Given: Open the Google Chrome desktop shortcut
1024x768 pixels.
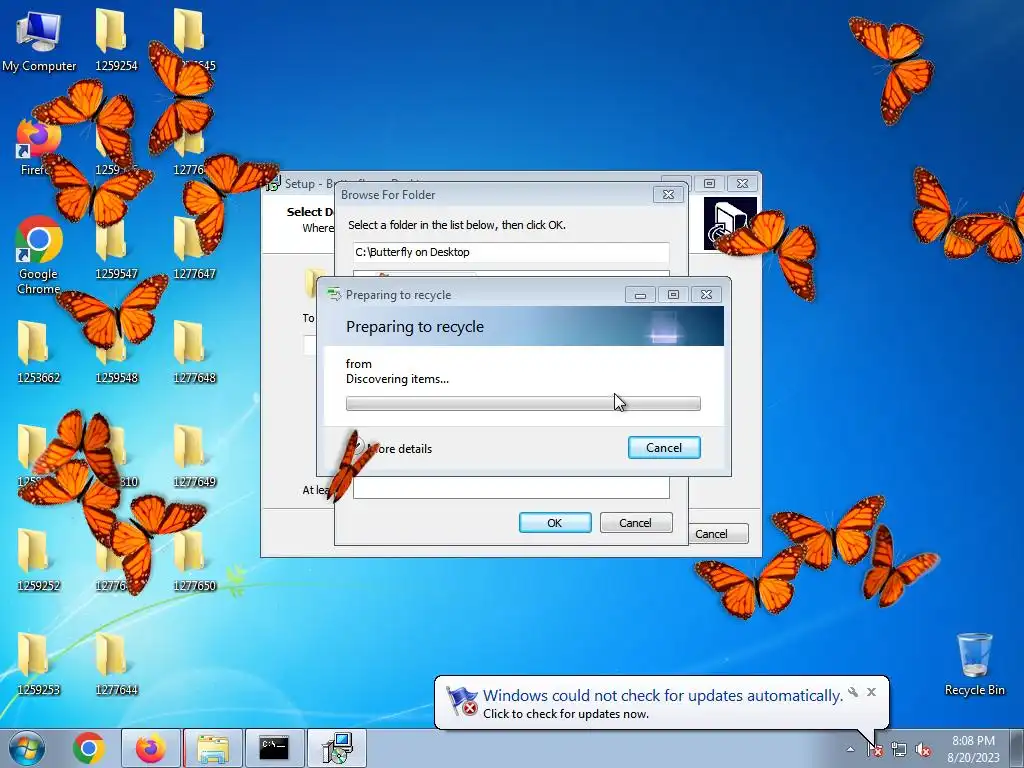Looking at the screenshot, I should point(39,253).
